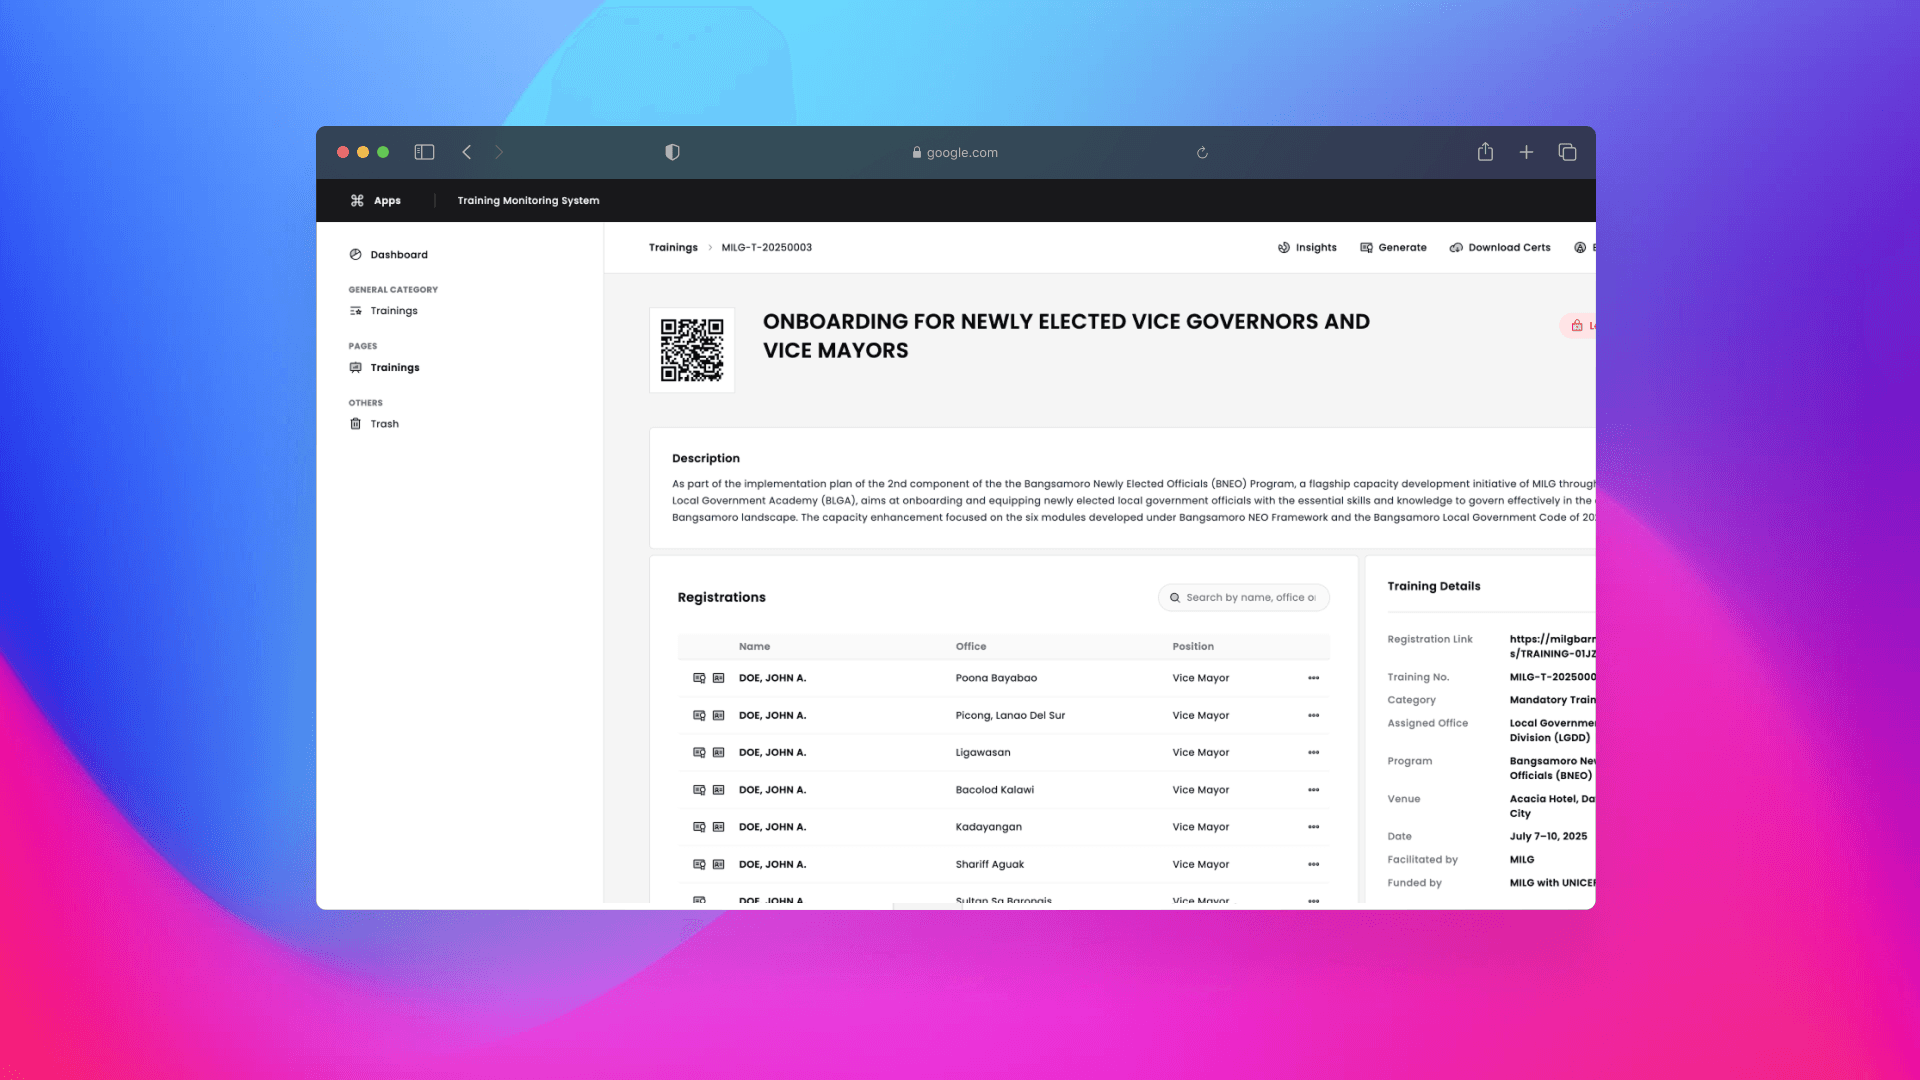Image resolution: width=1920 pixels, height=1080 pixels.
Task: Open more options for Picong, Lanao Del Sur row
Action: 1313,716
